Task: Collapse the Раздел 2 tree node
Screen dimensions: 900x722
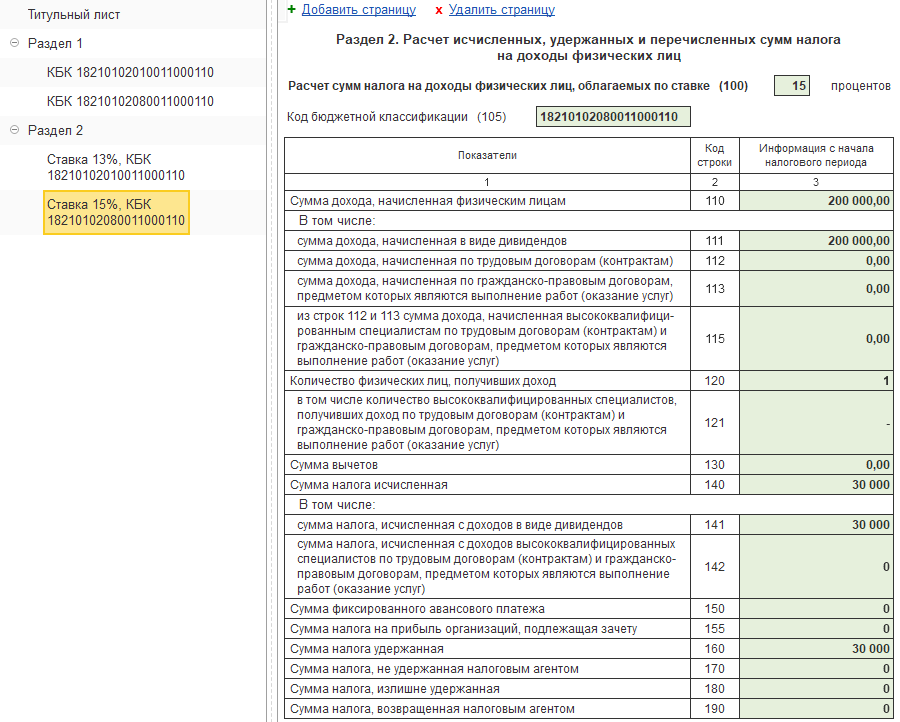Action: click(x=14, y=131)
